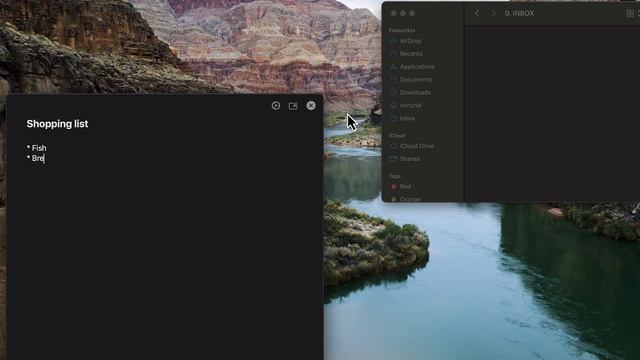This screenshot has width=640, height=360.
Task: Open Shared in the Finder sidebar
Action: pos(410,159)
